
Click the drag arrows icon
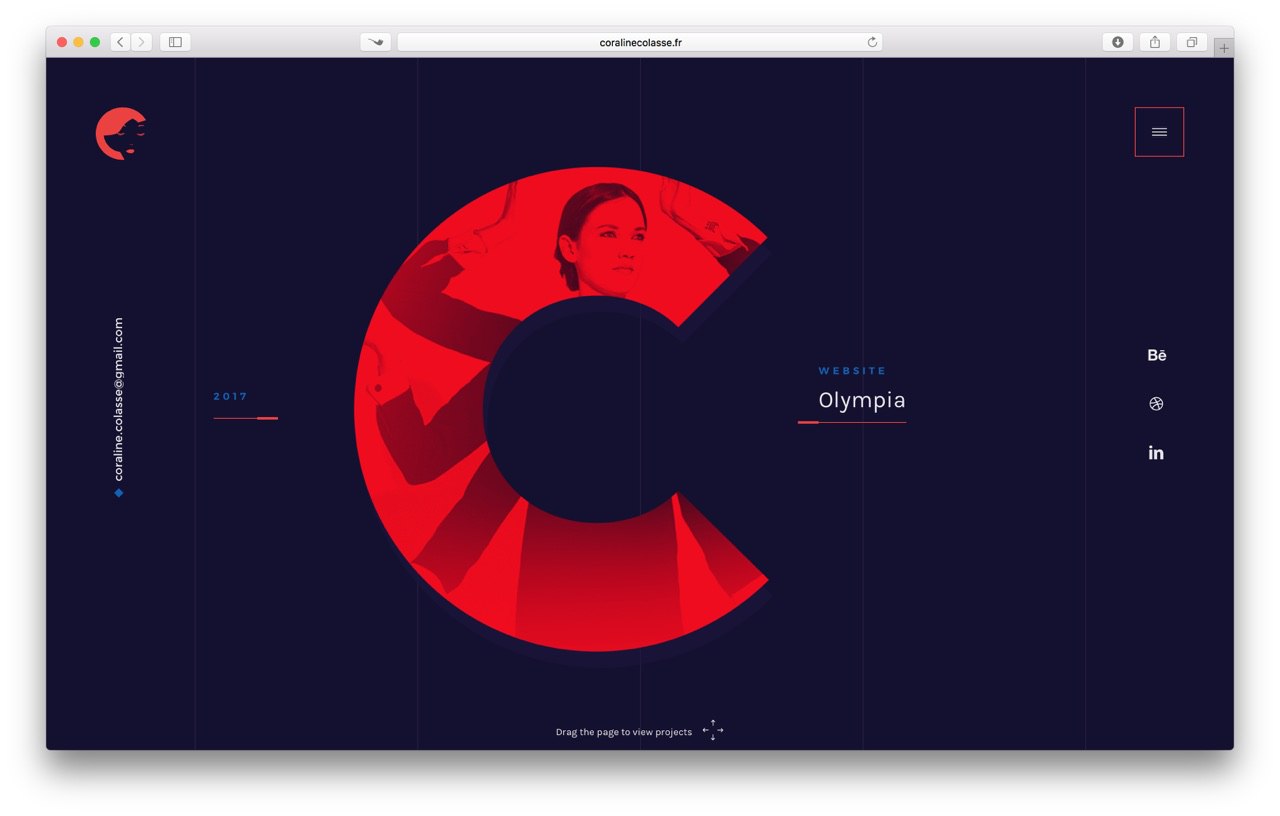pos(713,730)
